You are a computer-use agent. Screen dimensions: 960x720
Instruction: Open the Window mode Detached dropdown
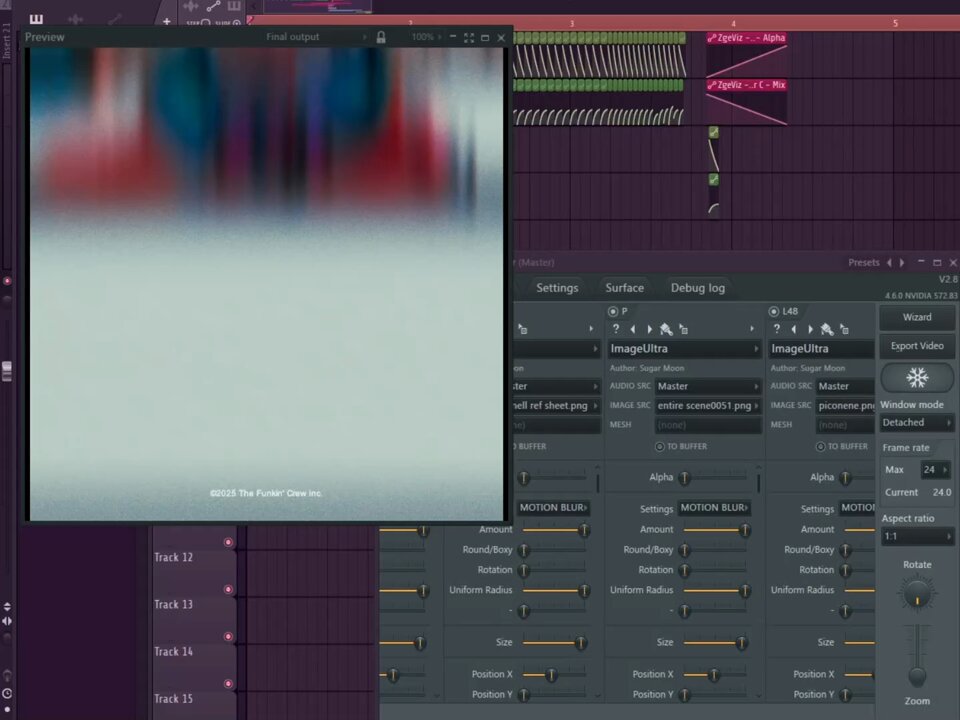917,422
